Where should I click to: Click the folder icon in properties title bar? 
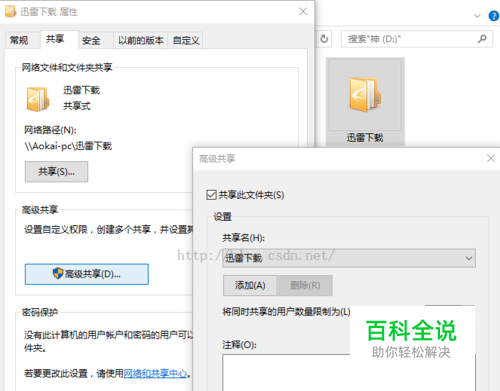[x=10, y=11]
